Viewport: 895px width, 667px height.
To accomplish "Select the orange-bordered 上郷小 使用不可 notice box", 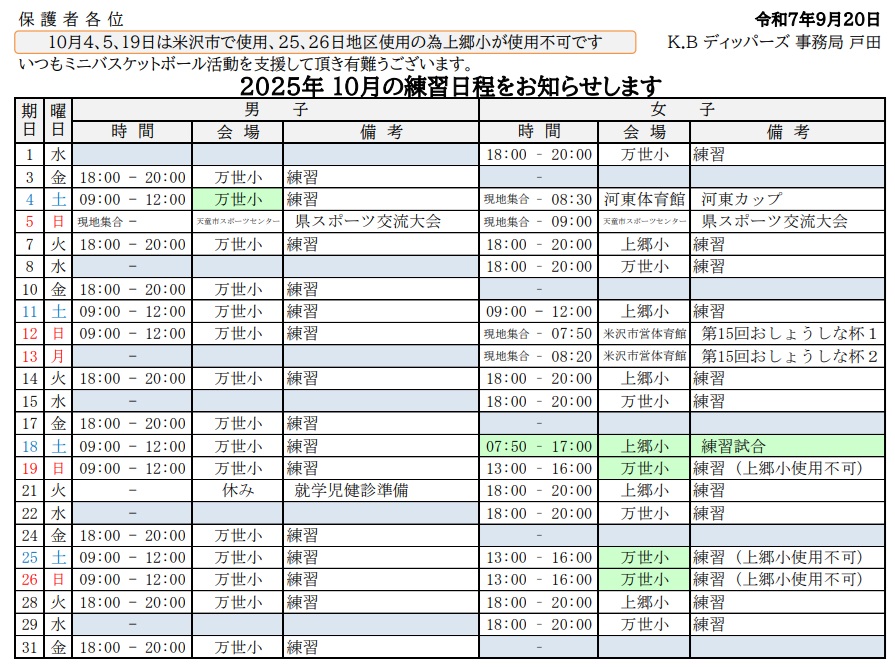I will click(x=326, y=42).
